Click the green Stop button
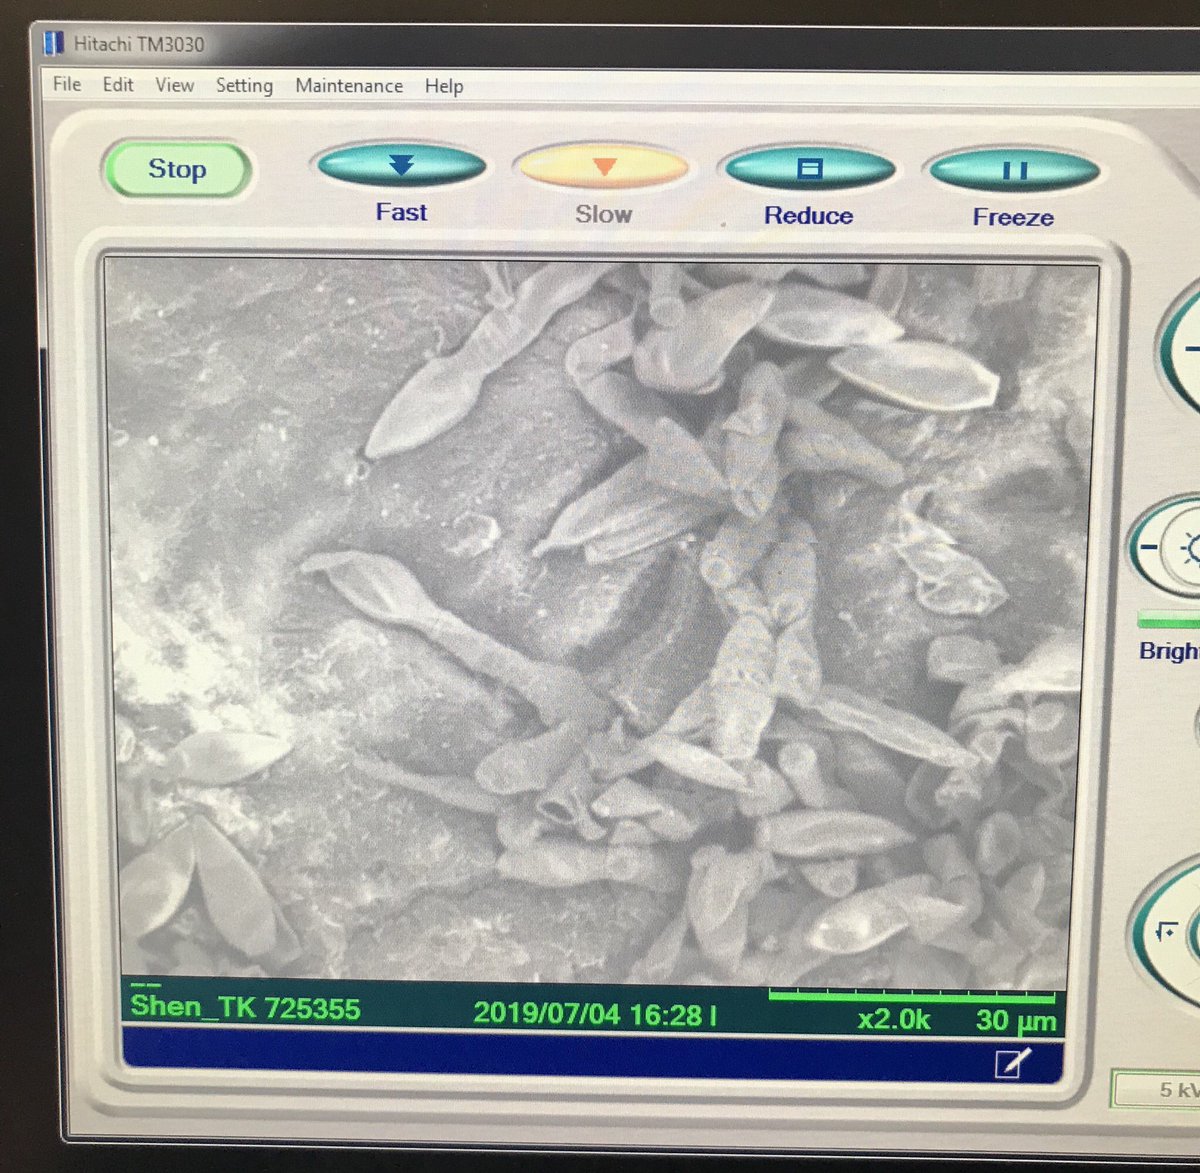Image resolution: width=1200 pixels, height=1173 pixels. pos(177,169)
